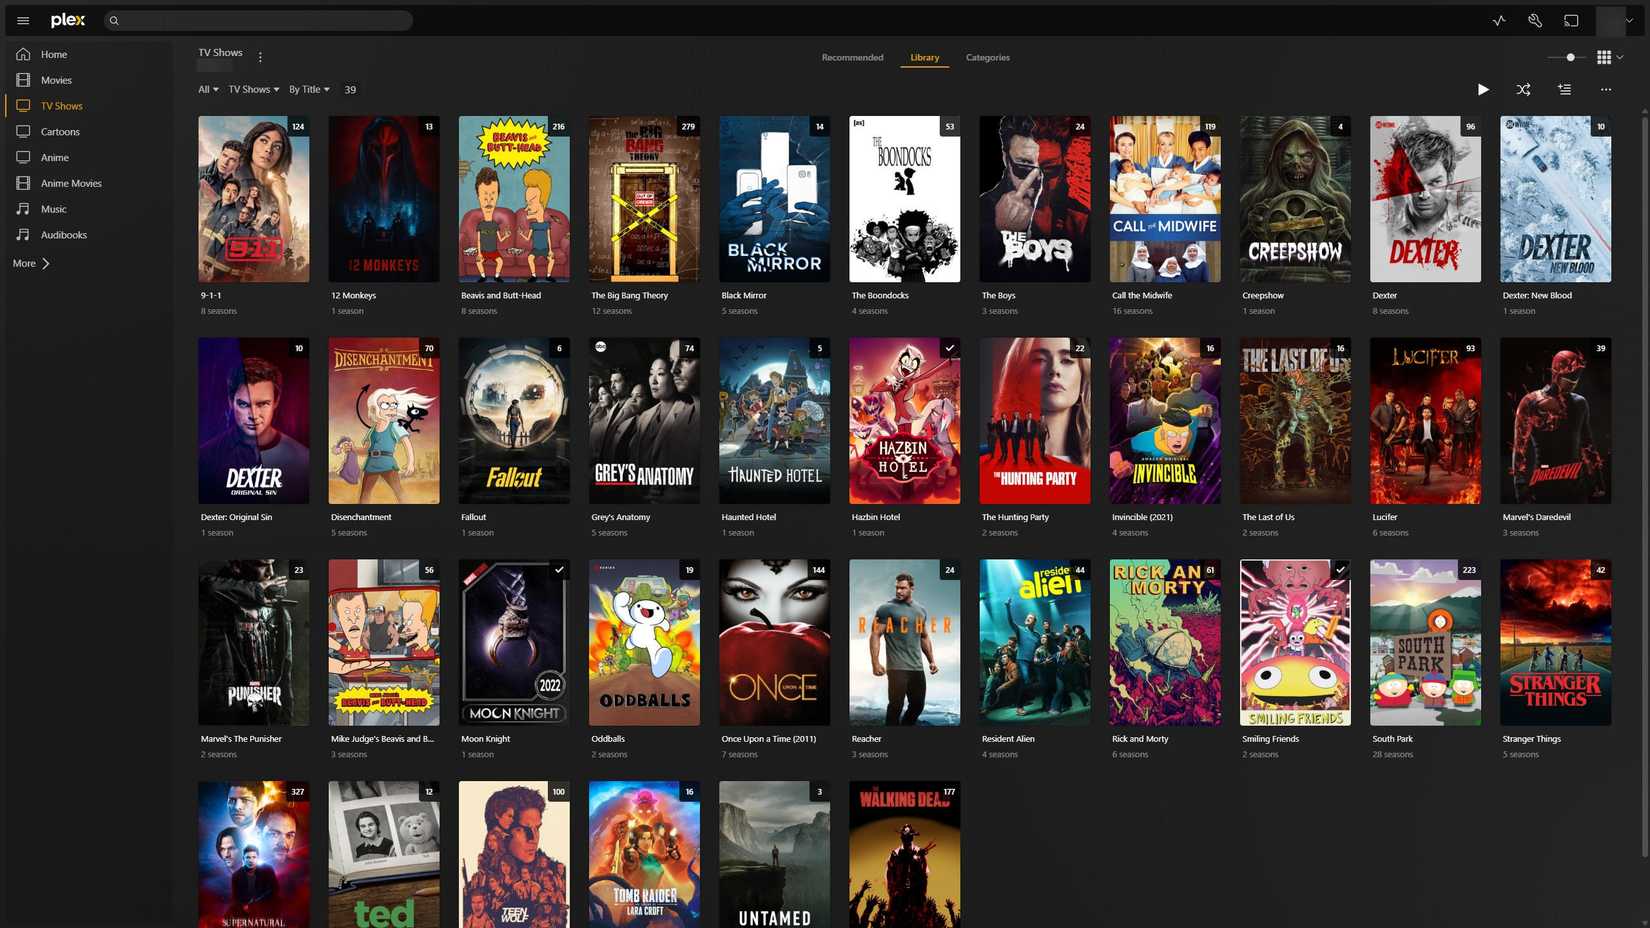Open the grid view mode dropdown

coord(1609,58)
